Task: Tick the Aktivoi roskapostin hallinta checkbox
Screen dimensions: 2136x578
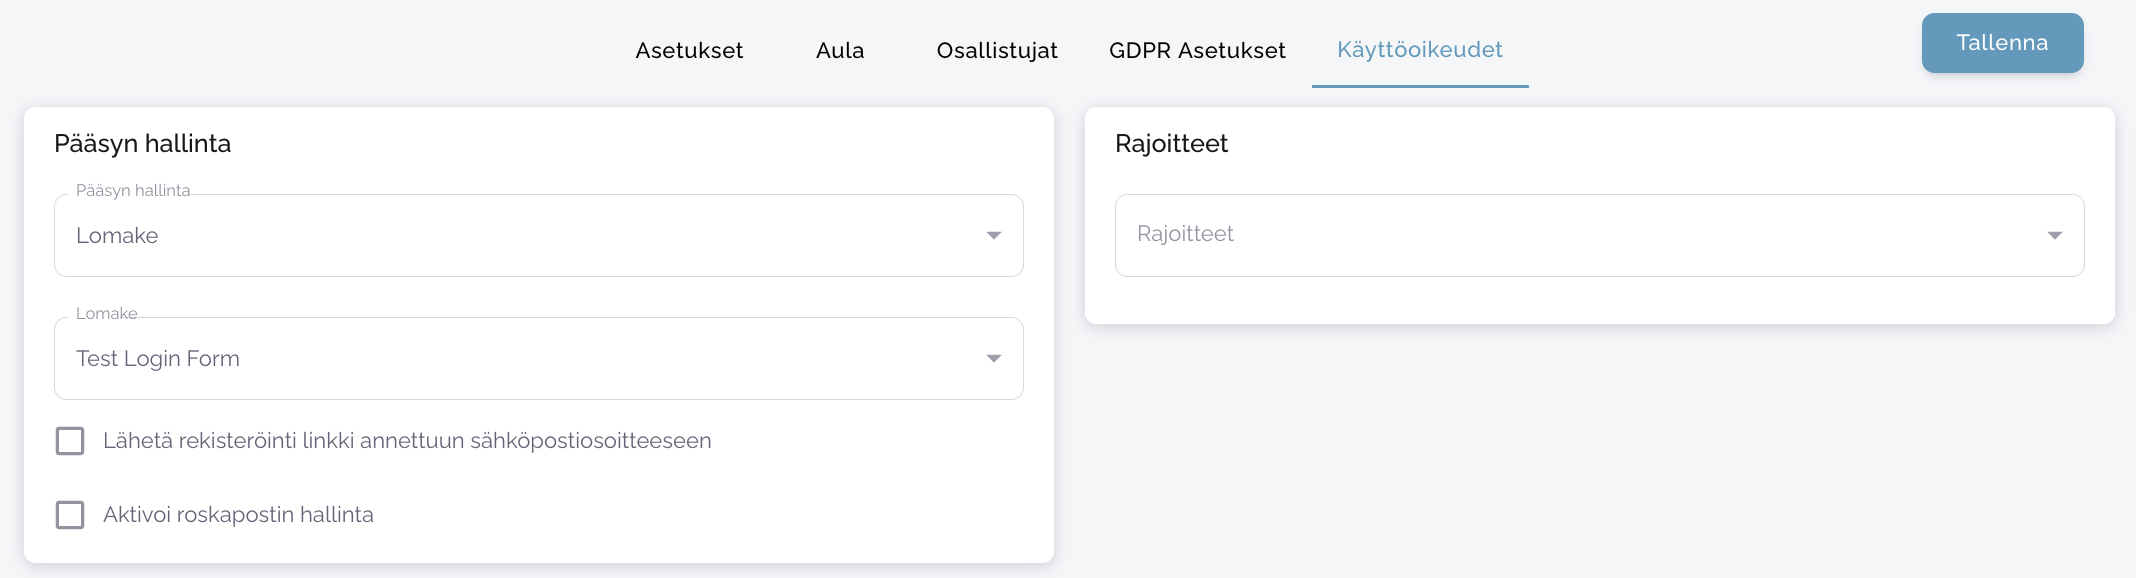Action: 70,515
